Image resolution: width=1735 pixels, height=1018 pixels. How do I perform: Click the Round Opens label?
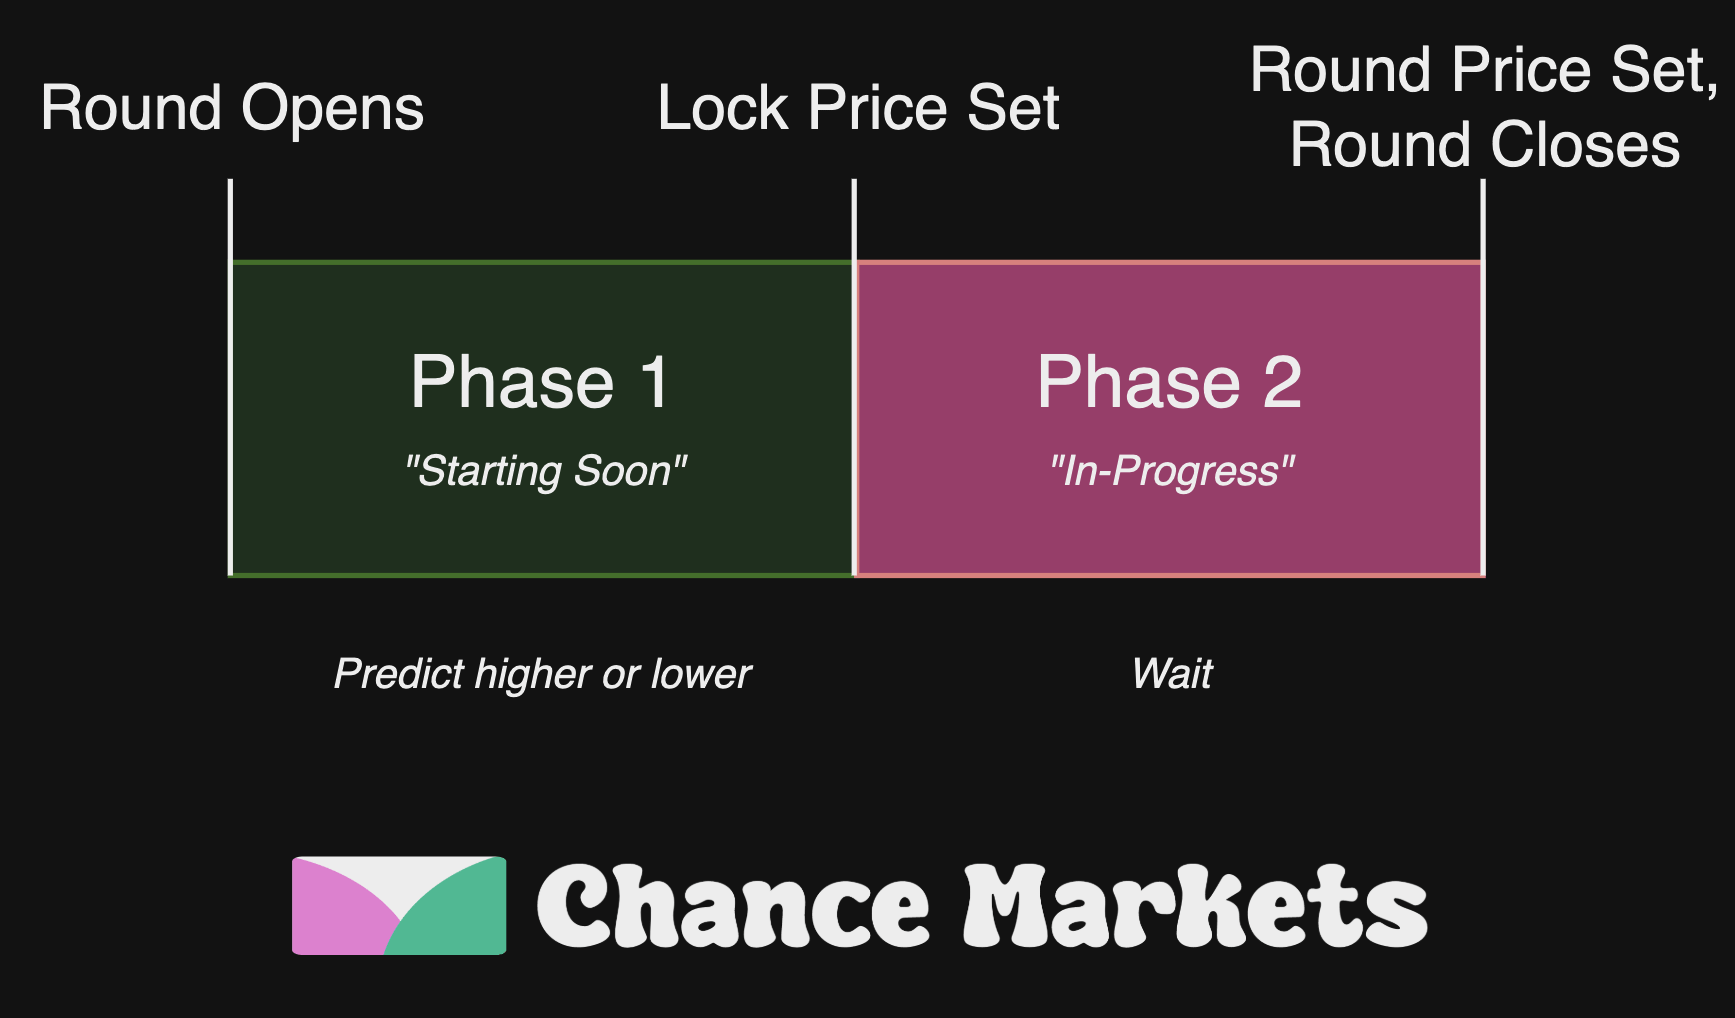pos(232,108)
